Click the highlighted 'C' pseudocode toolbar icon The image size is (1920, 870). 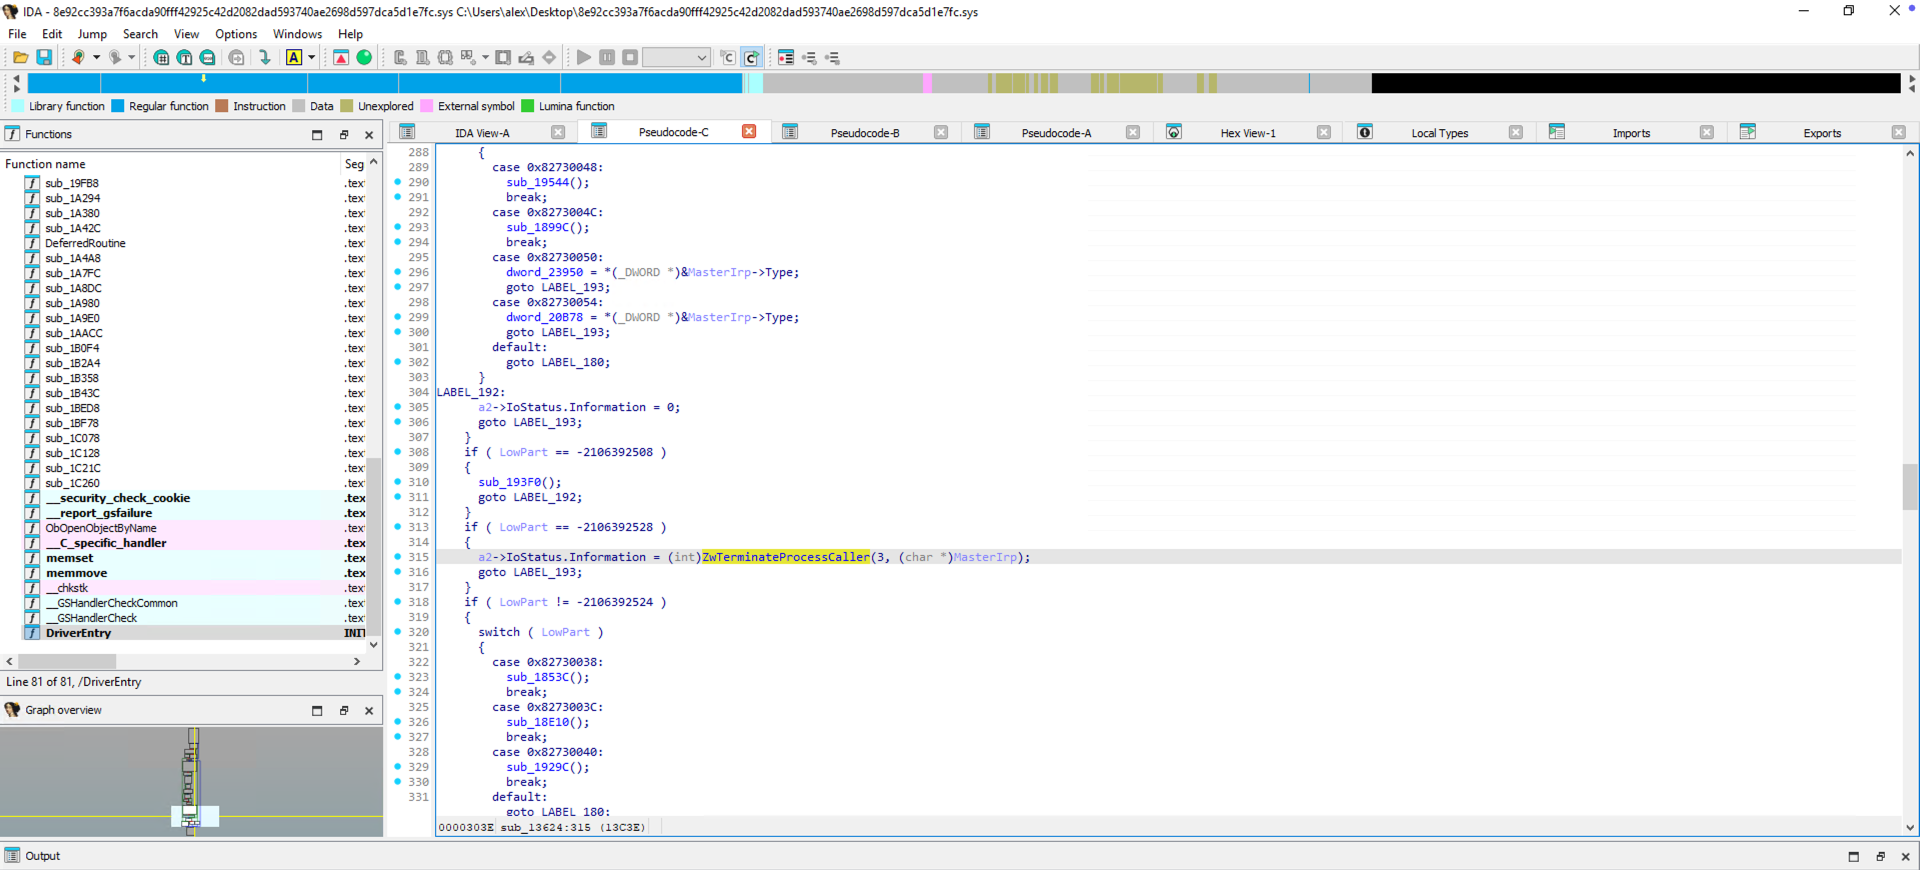[752, 58]
